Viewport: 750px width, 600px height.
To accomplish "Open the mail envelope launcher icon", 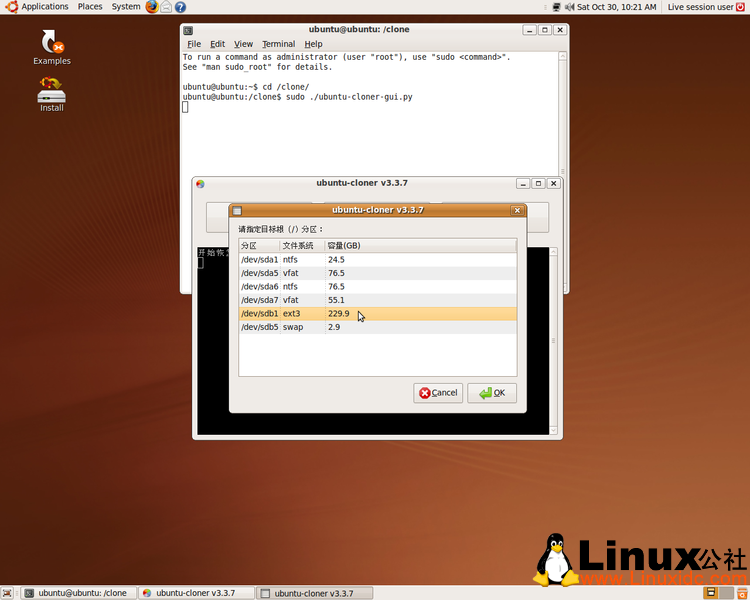I will (166, 7).
